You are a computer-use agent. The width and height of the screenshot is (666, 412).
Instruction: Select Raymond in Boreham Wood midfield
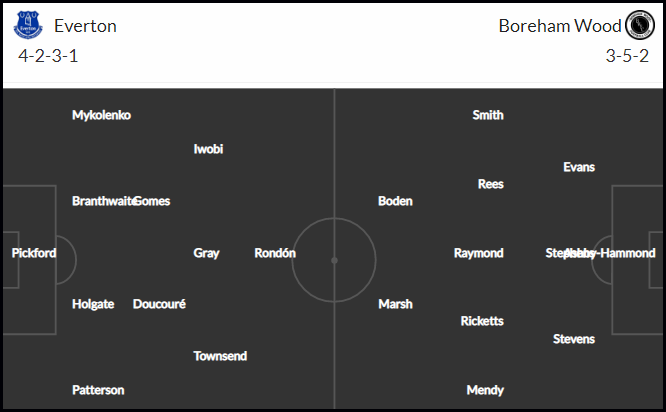478,254
